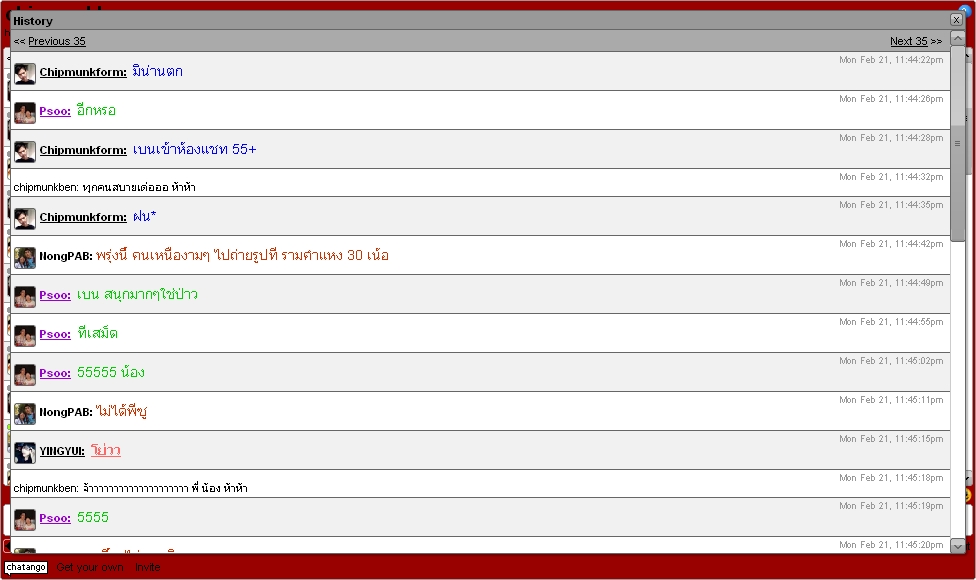Viewport: 976px width, 580px height.
Task: Open Chipmunkform profile from 11:44:22pm message
Action: [x=83, y=72]
